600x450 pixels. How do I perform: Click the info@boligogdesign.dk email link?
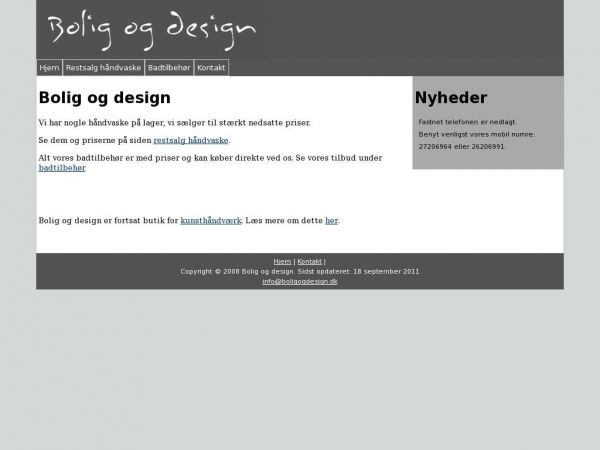(x=300, y=281)
